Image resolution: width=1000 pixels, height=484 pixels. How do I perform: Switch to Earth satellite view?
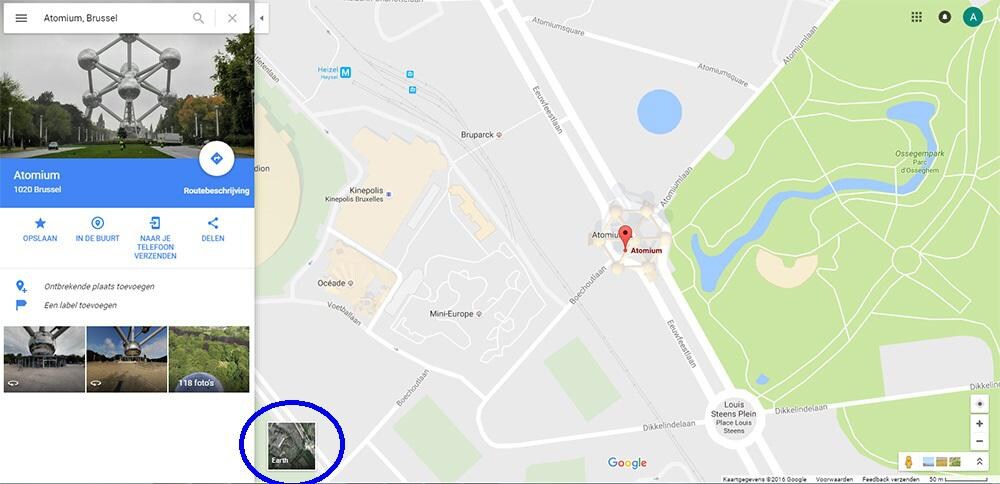291,445
